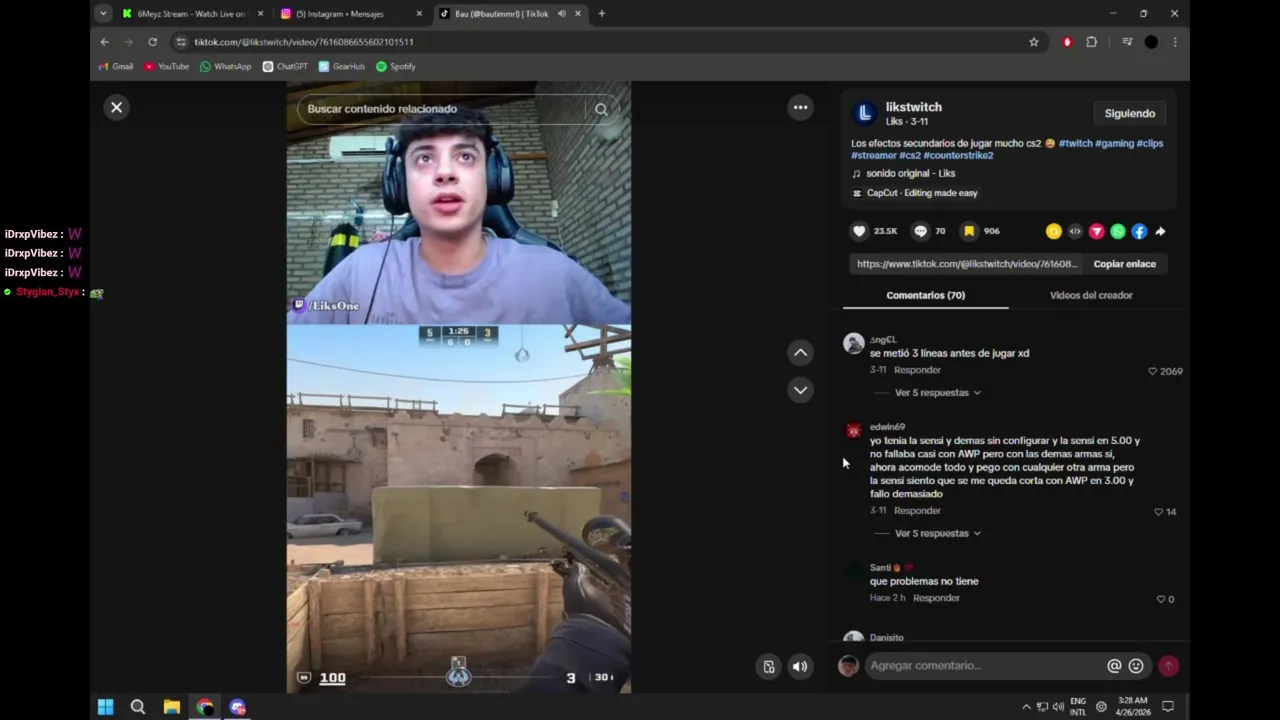Open the Gmail bookmark

click(116, 66)
